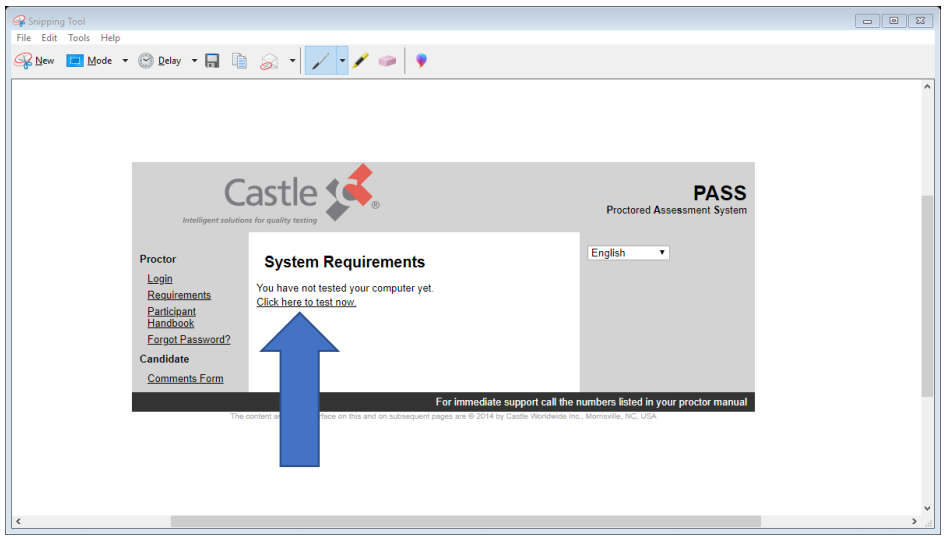Click the vertical scrollbar up arrow
This screenshot has width=945, height=537.
click(x=927, y=87)
